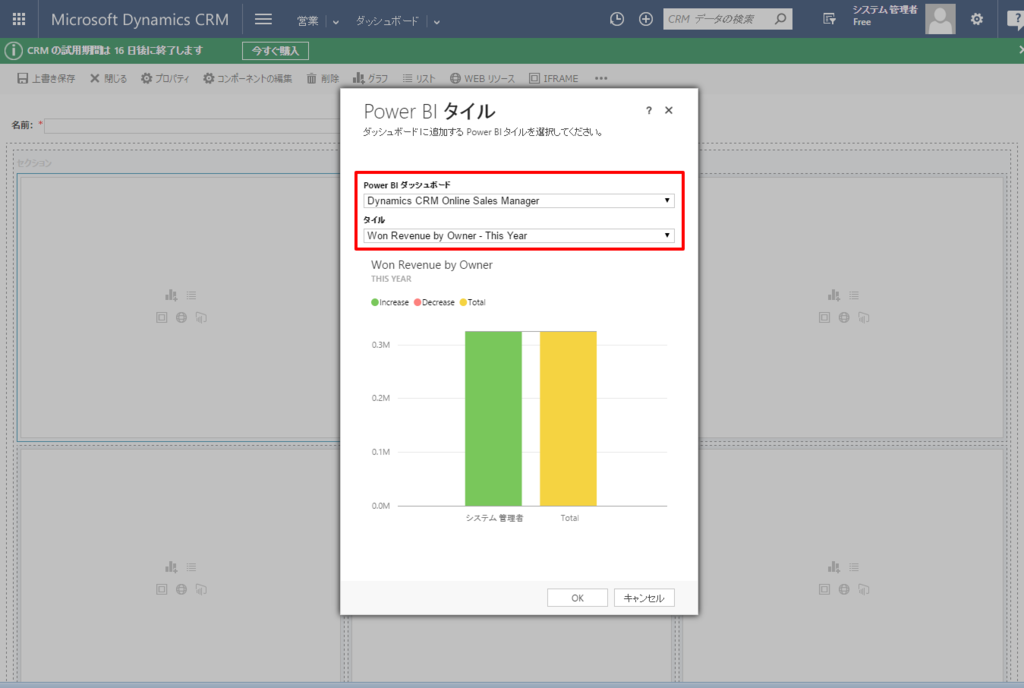Click the search magnifier icon
Screen dimensions: 1024x688
pos(780,20)
